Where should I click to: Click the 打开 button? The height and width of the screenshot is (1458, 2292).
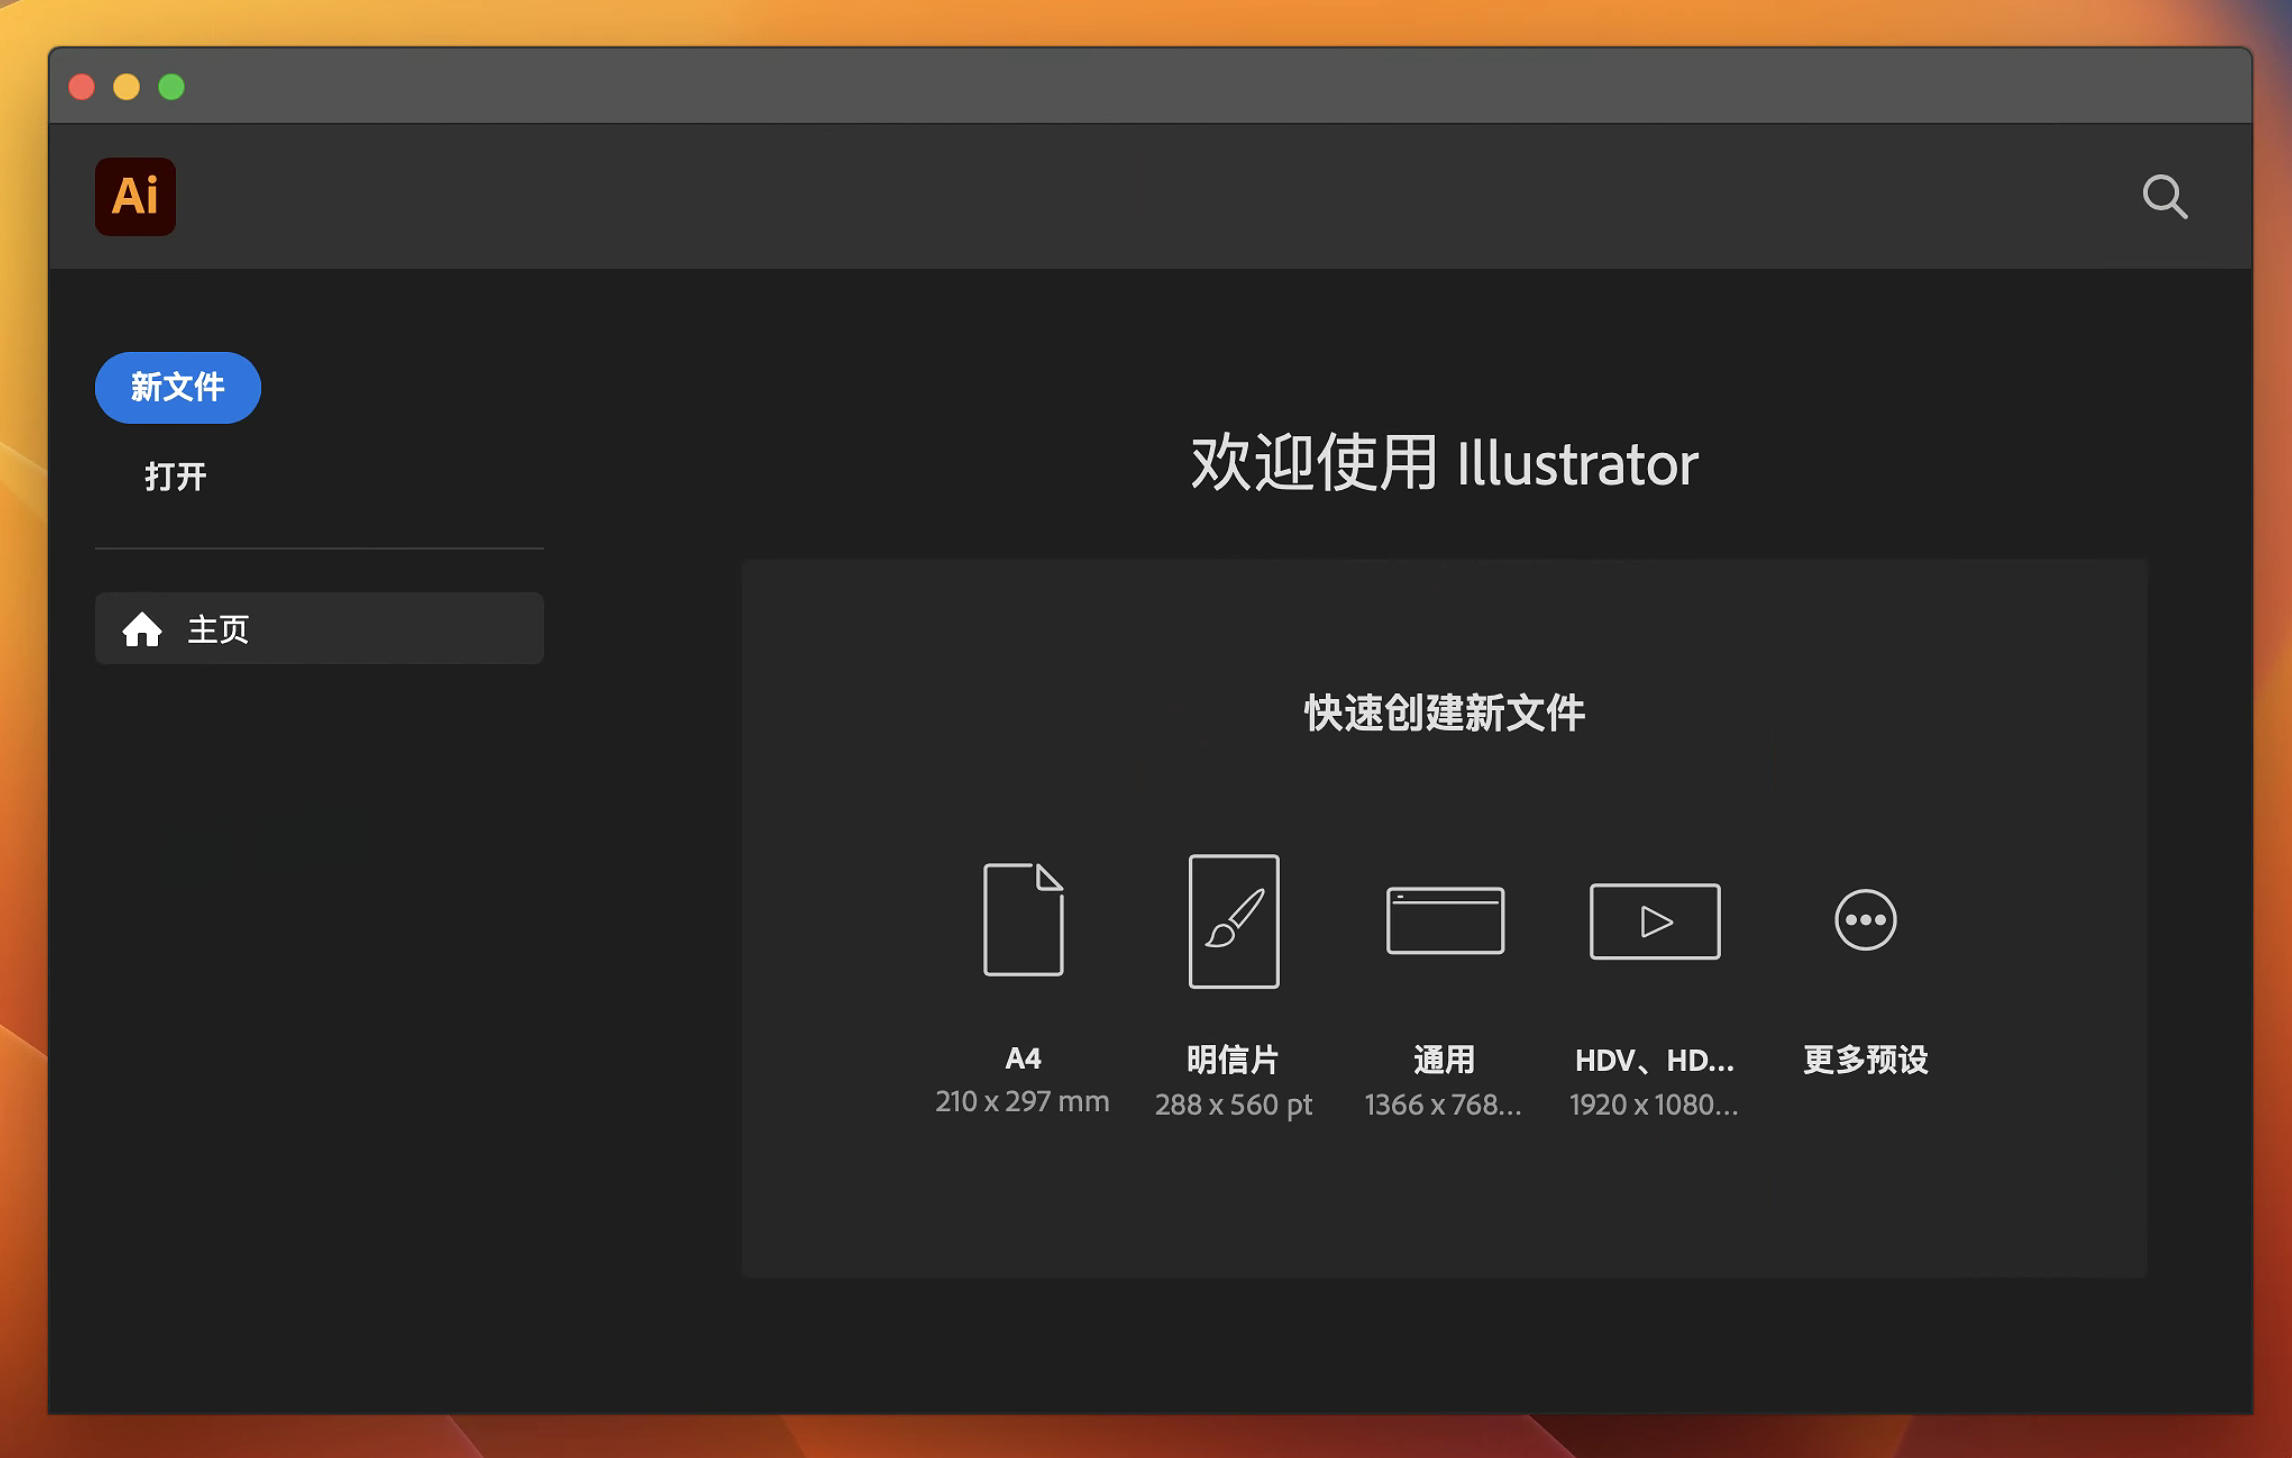[x=175, y=476]
